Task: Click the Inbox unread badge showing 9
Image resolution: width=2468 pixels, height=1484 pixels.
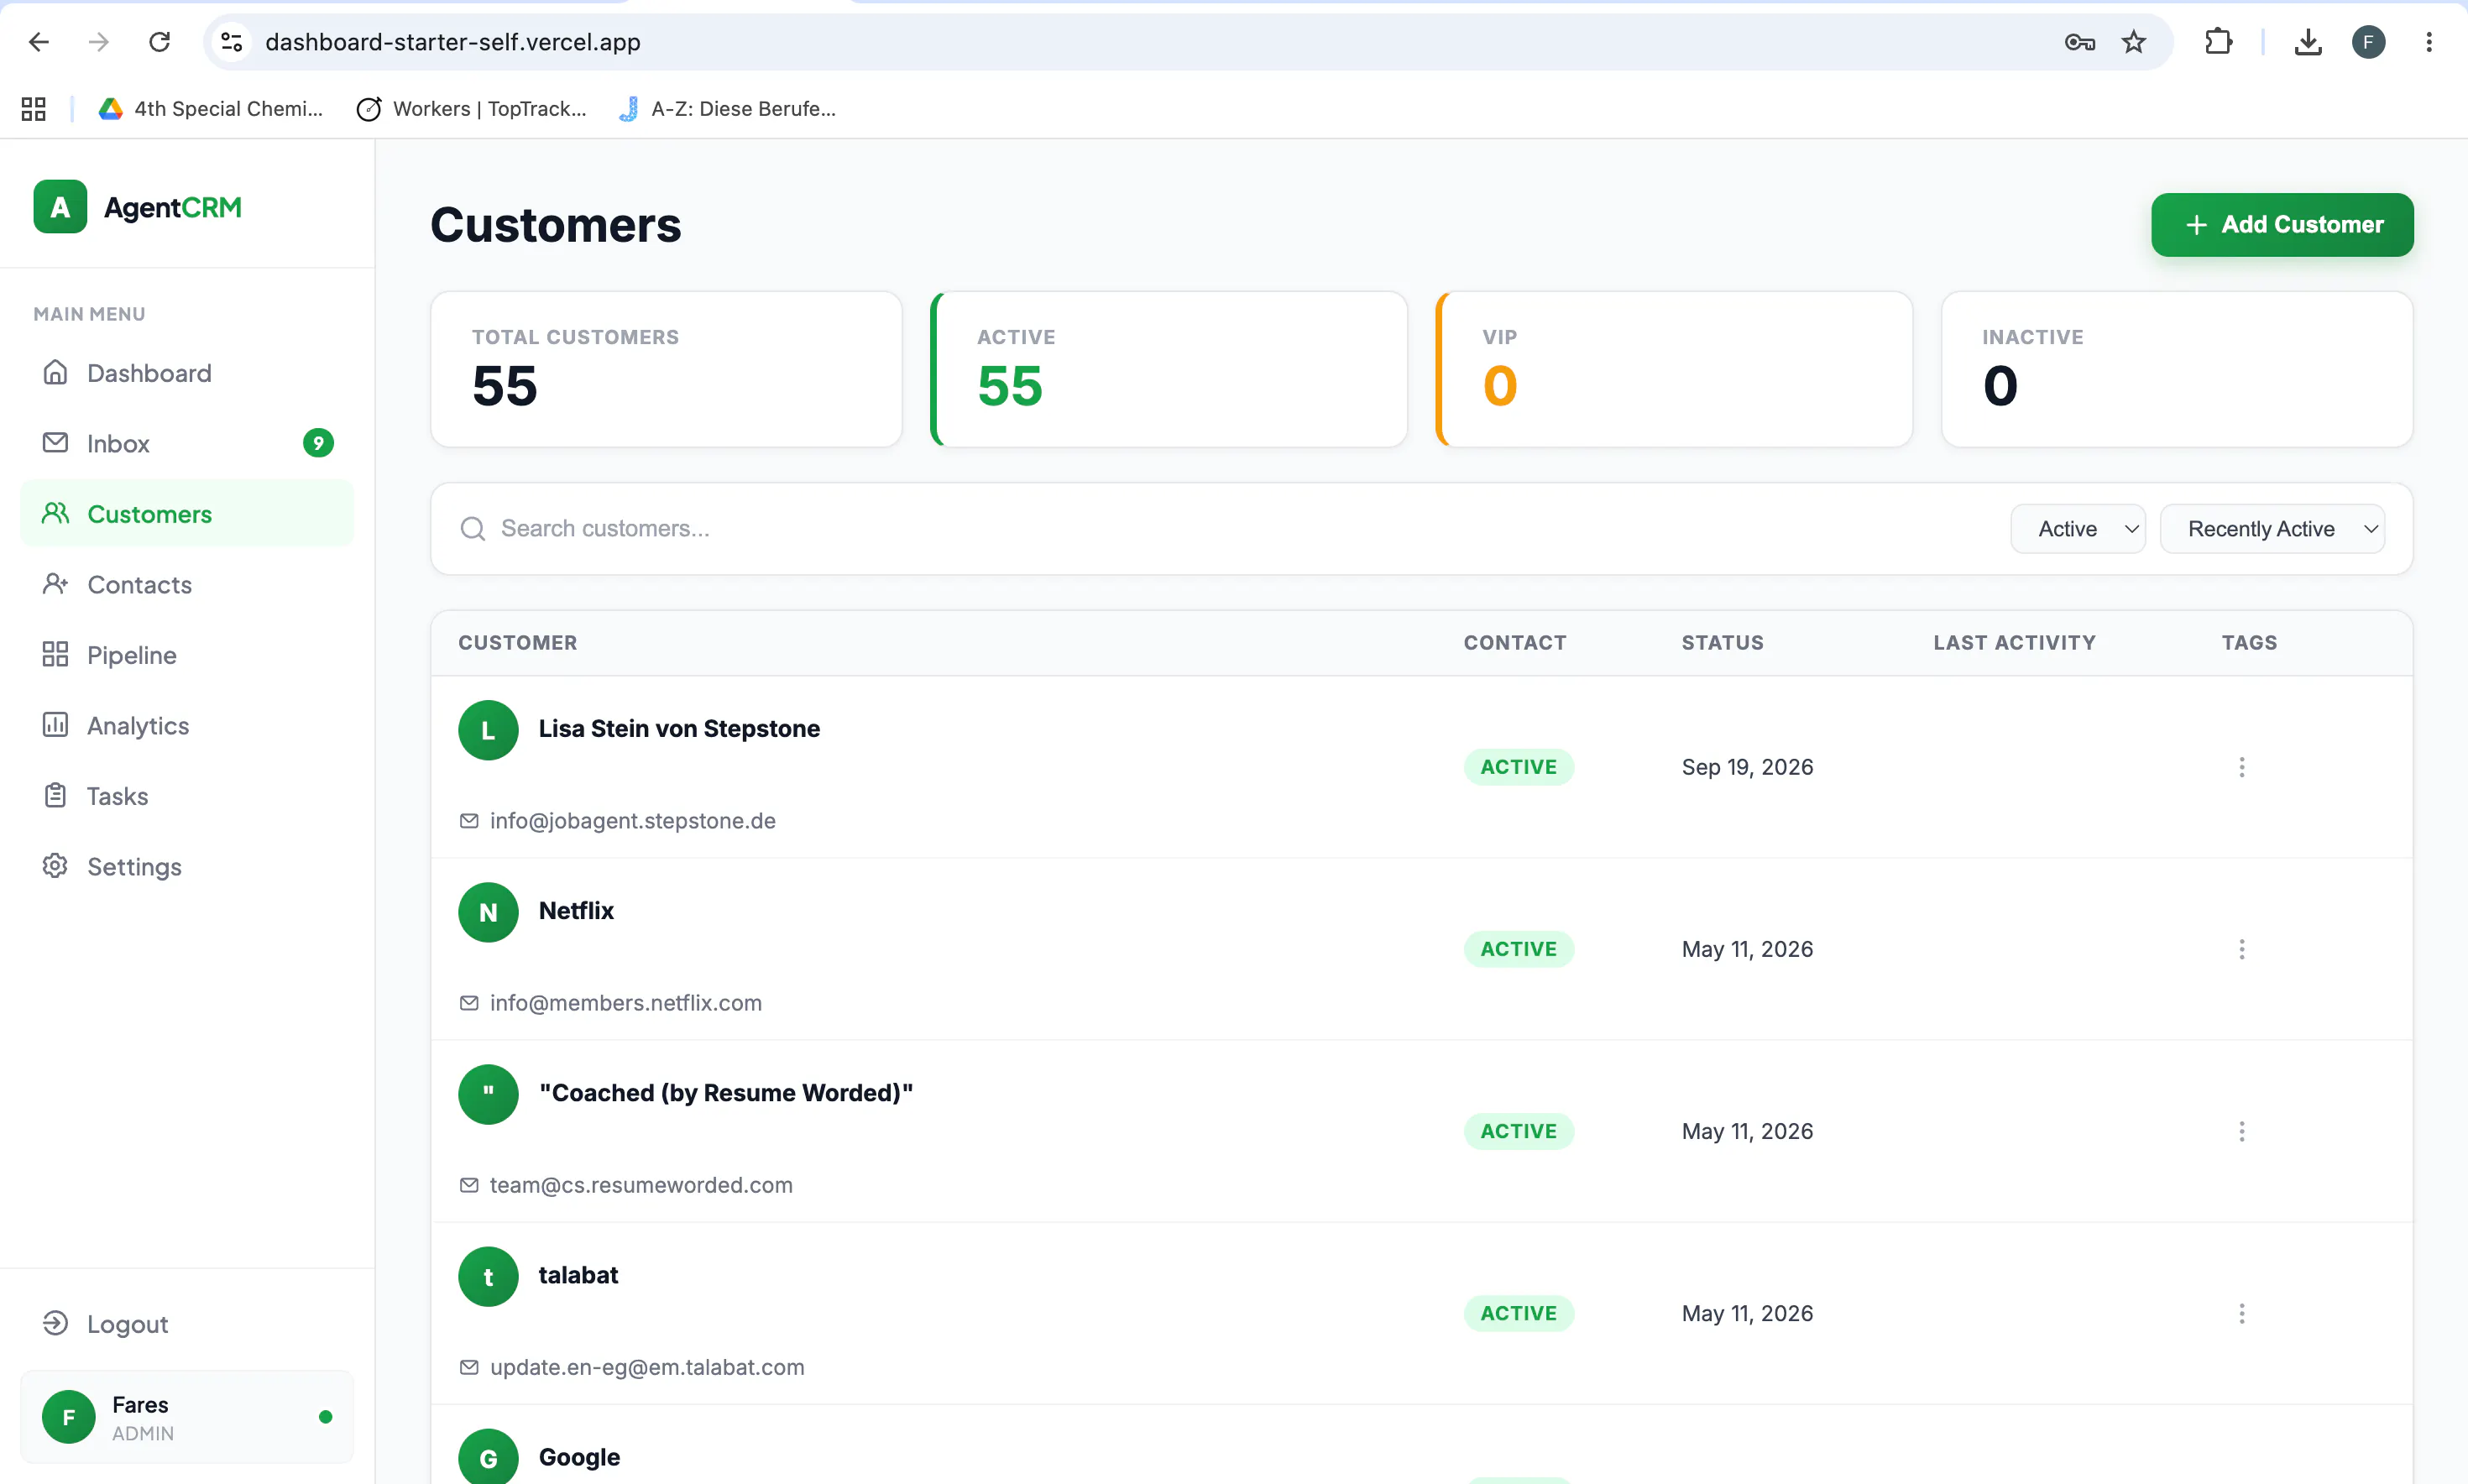Action: pyautogui.click(x=318, y=443)
